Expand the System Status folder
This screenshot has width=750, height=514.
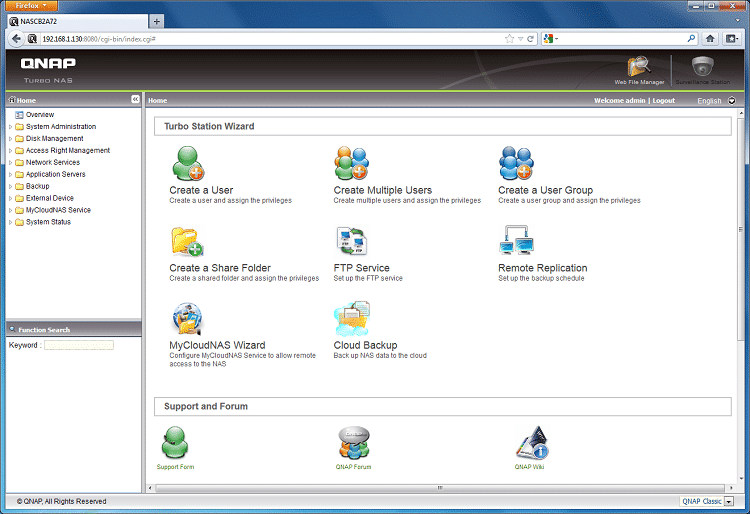[11, 222]
